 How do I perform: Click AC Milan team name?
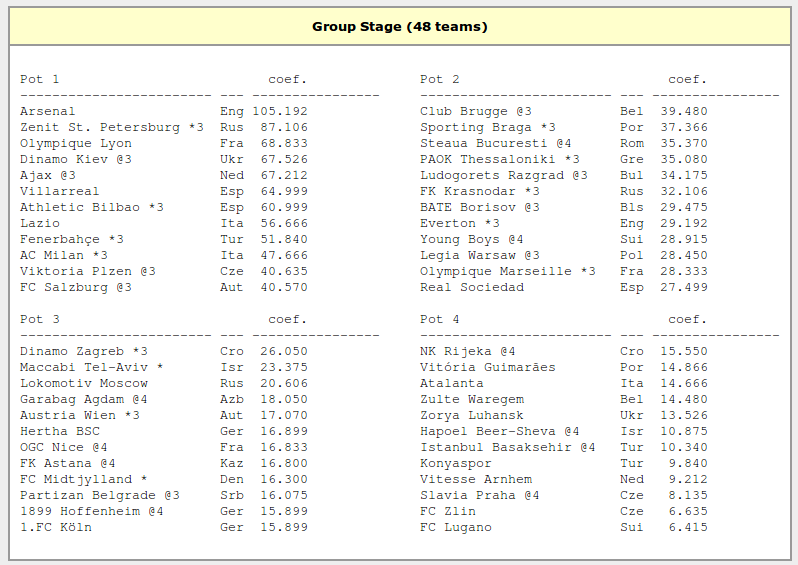pyautogui.click(x=51, y=255)
